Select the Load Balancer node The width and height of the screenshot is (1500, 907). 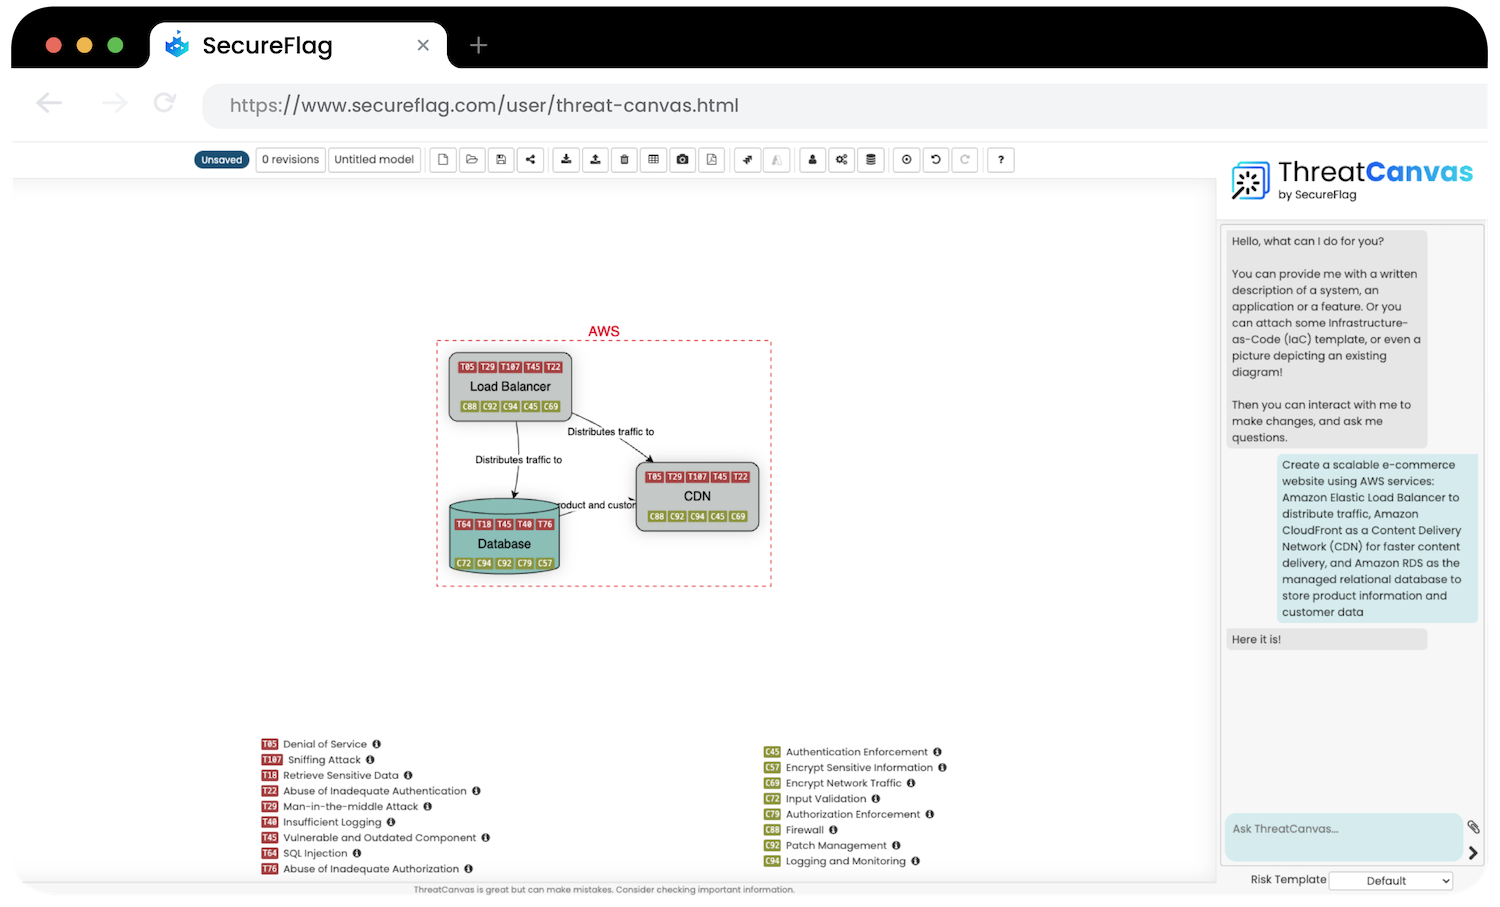click(x=510, y=387)
